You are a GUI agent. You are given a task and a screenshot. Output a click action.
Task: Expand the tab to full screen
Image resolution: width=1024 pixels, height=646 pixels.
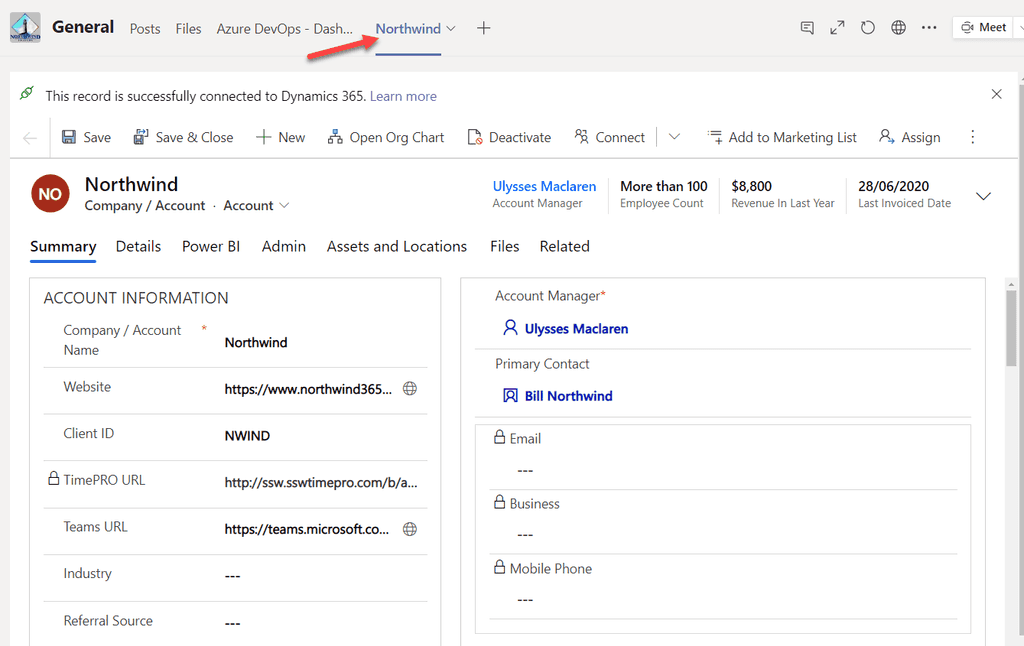[x=837, y=28]
